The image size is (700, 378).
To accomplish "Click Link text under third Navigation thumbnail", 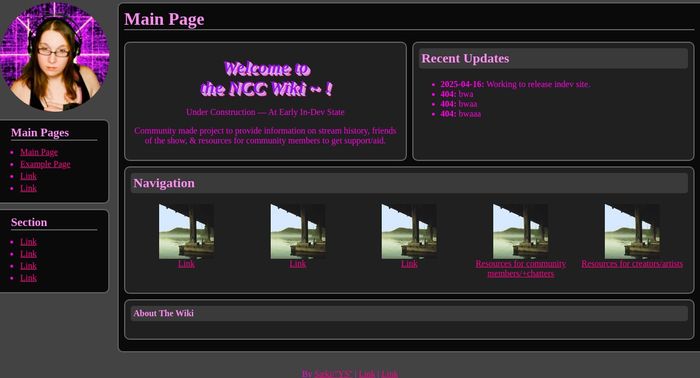I will click(x=409, y=264).
